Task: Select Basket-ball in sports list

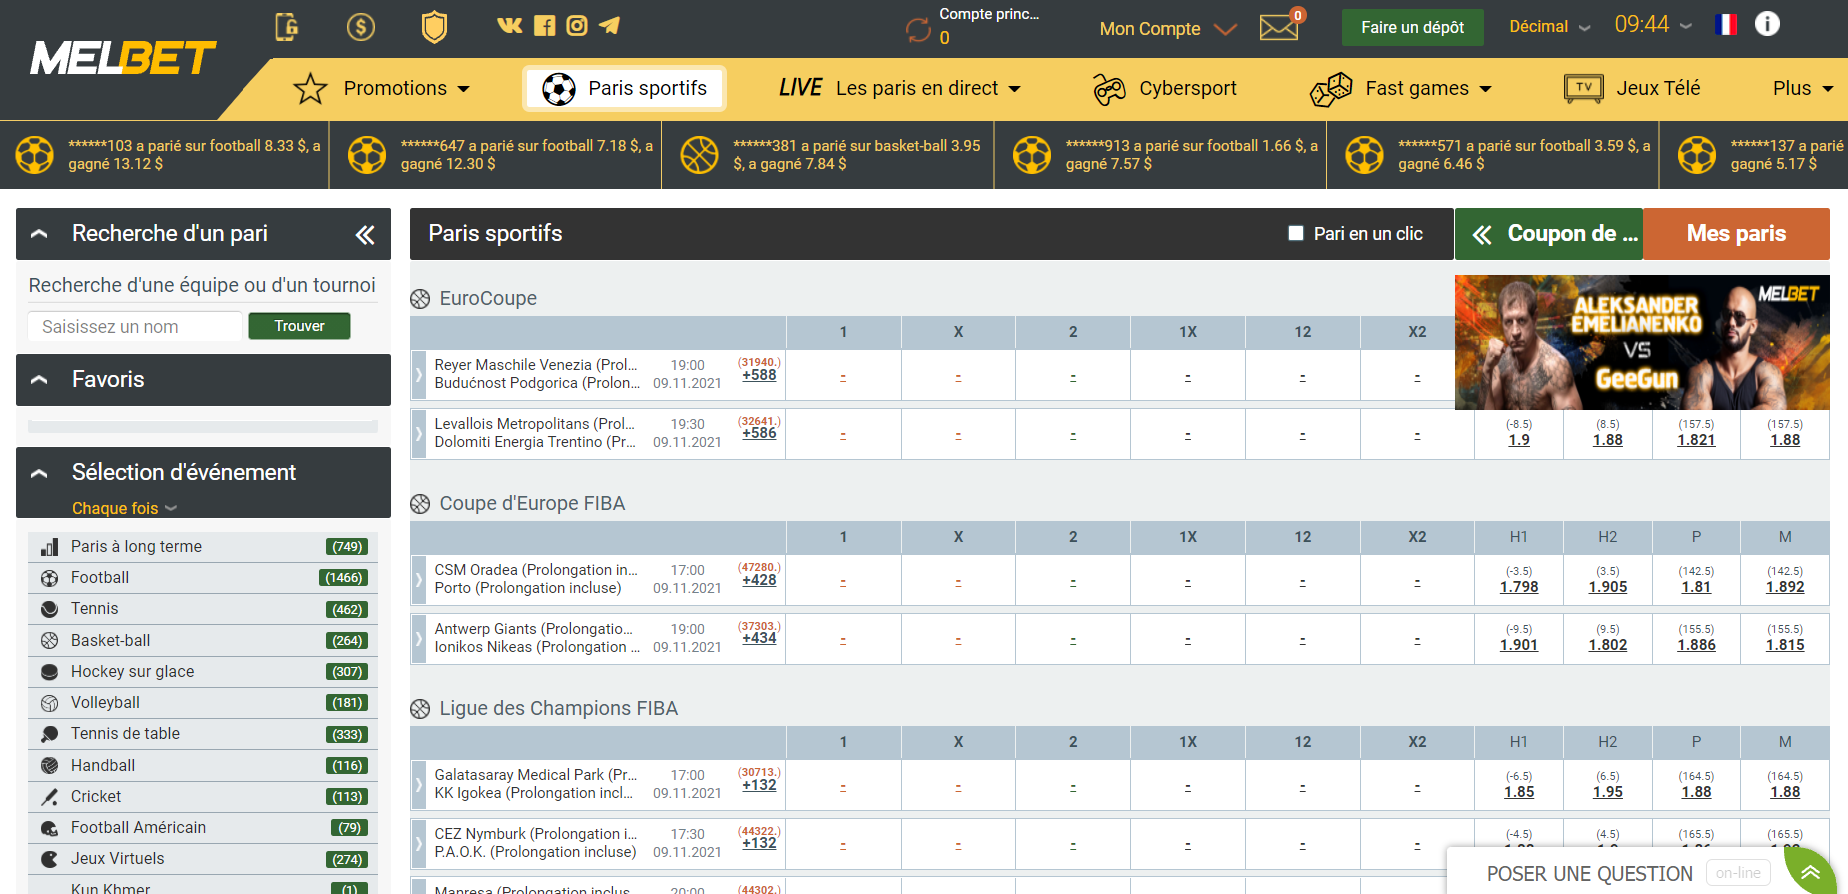Action: point(203,641)
